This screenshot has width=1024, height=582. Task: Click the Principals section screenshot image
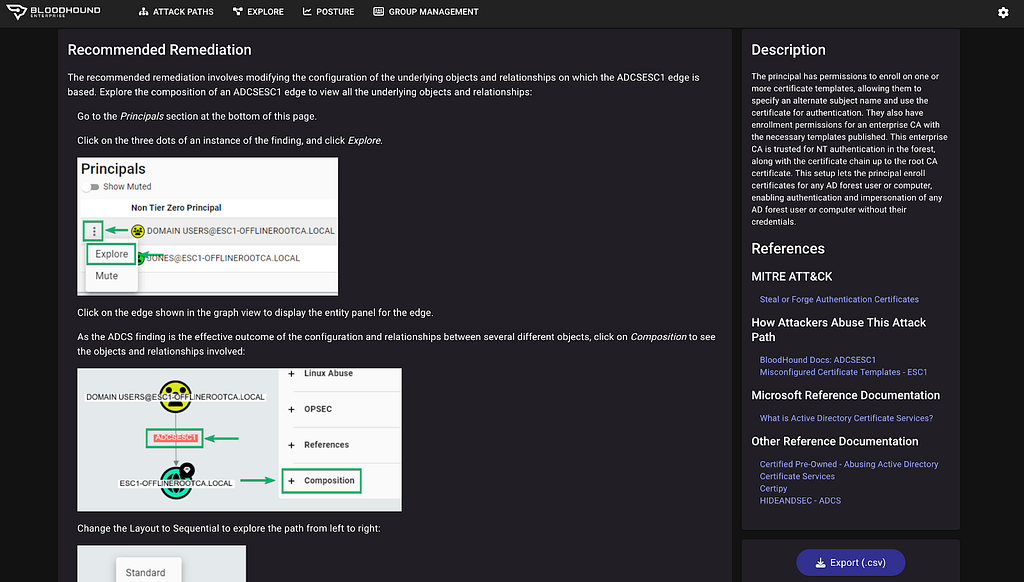click(208, 226)
